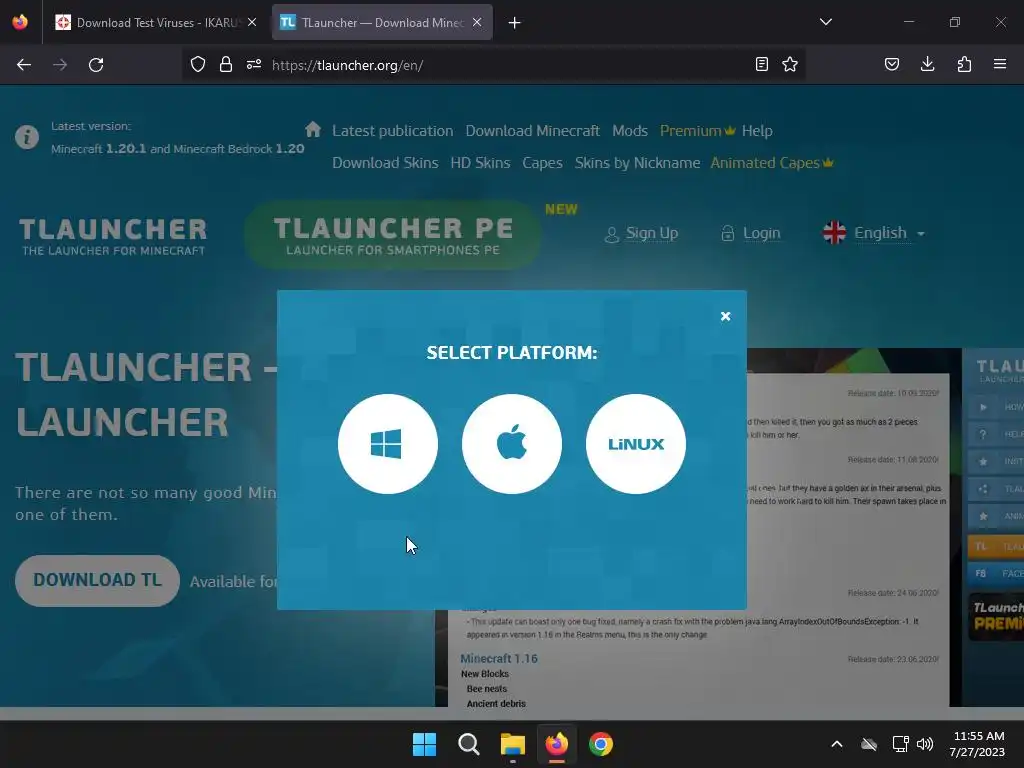This screenshot has height=768, width=1024.
Task: Open Help menu item
Action: click(757, 131)
